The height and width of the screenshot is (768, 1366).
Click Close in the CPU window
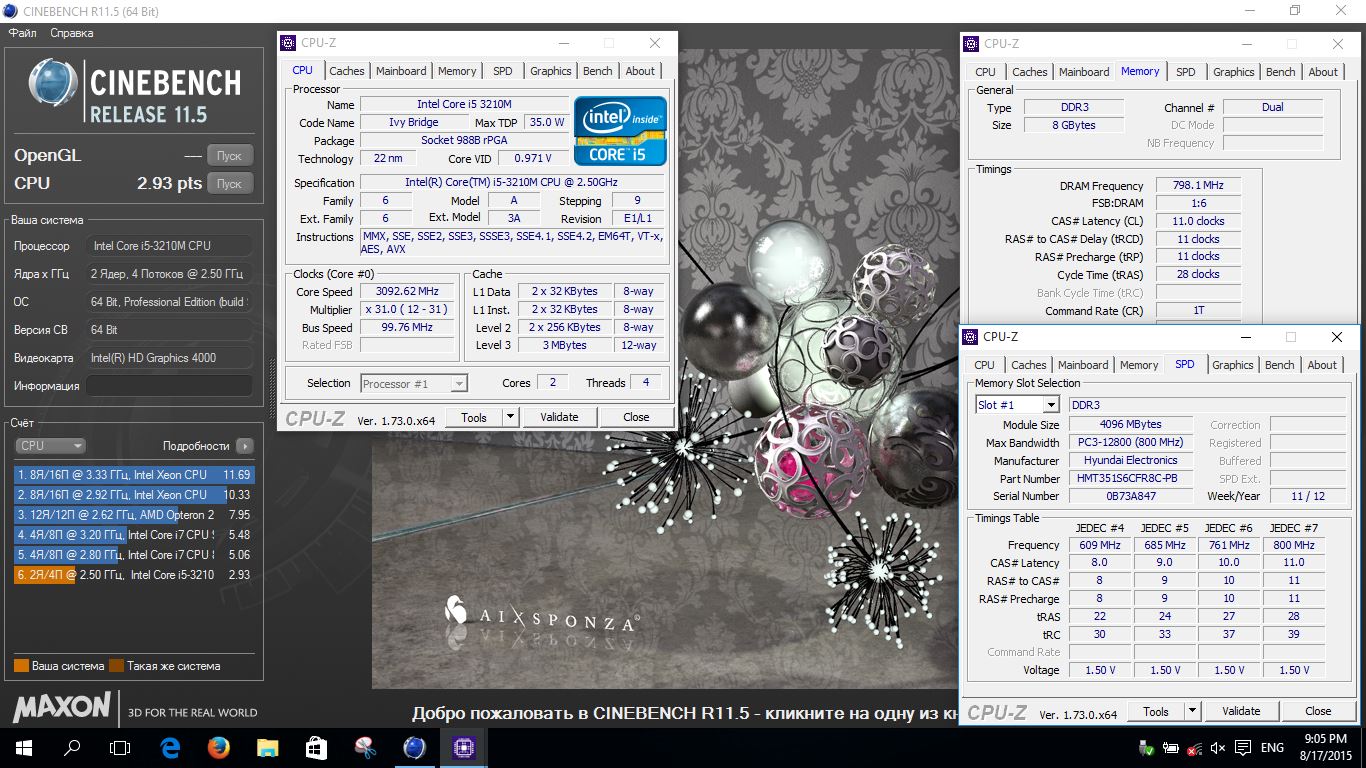point(636,417)
